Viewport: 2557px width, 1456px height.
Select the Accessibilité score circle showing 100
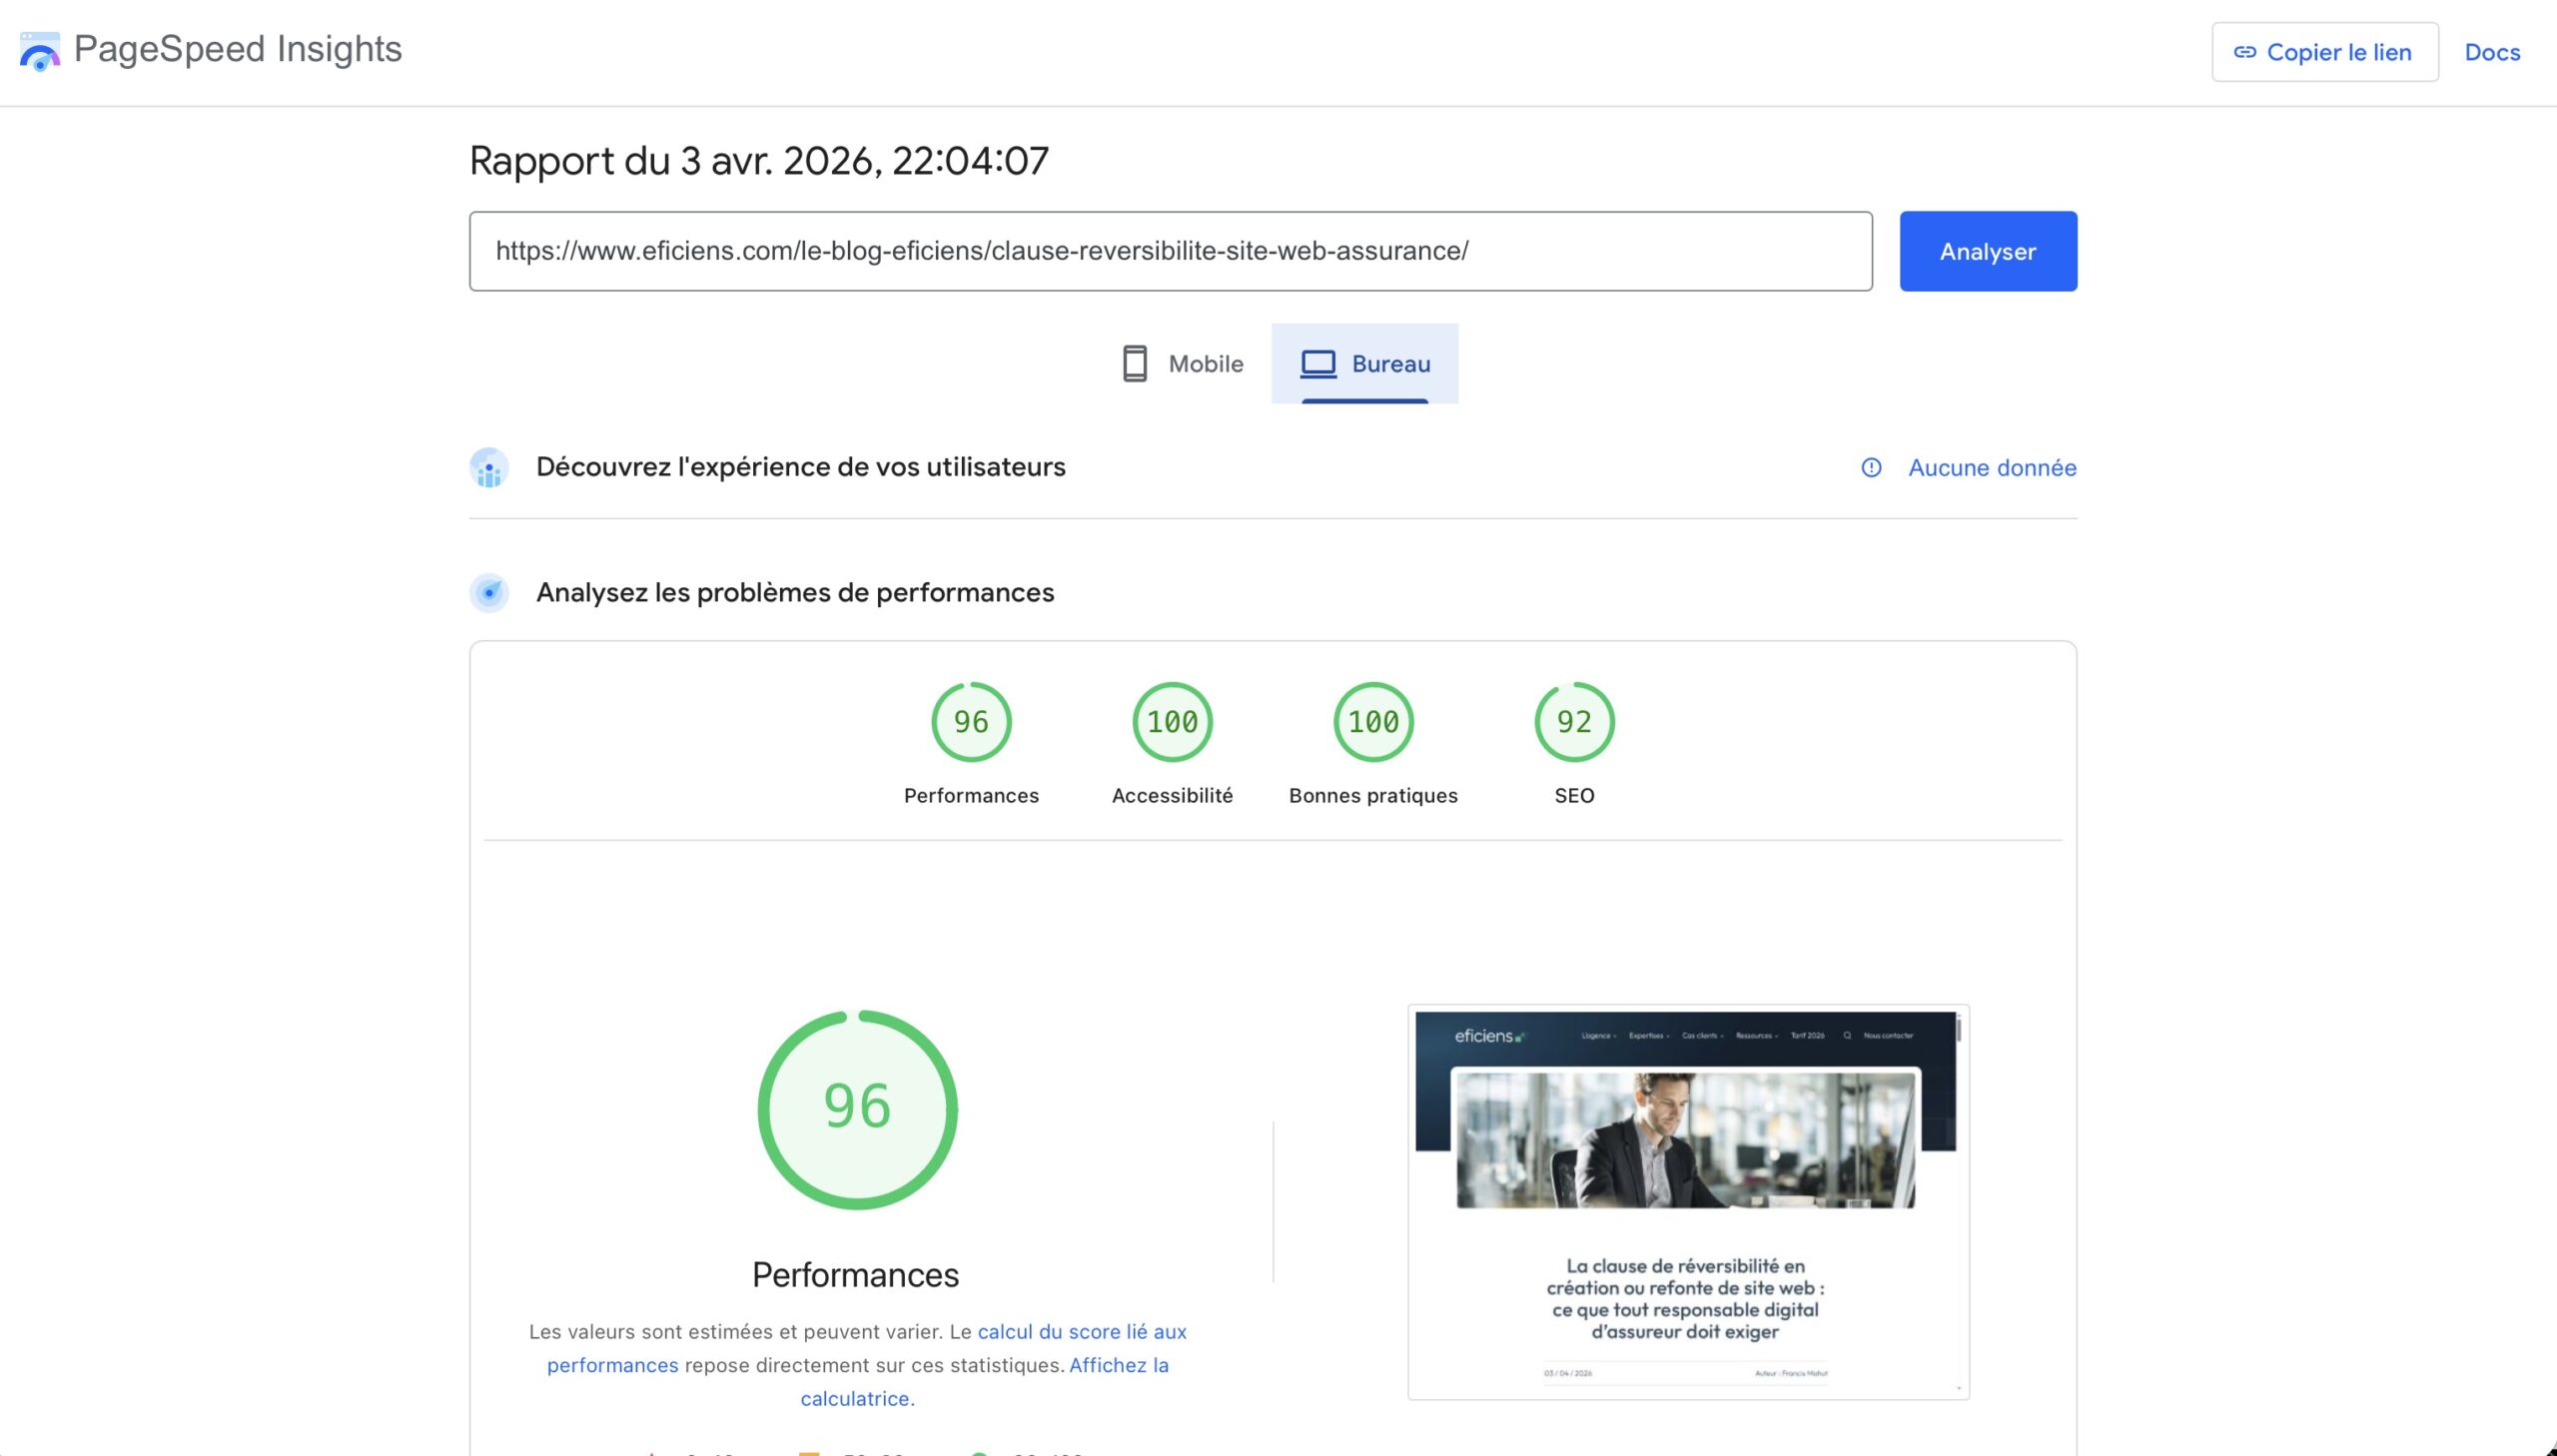[1171, 721]
